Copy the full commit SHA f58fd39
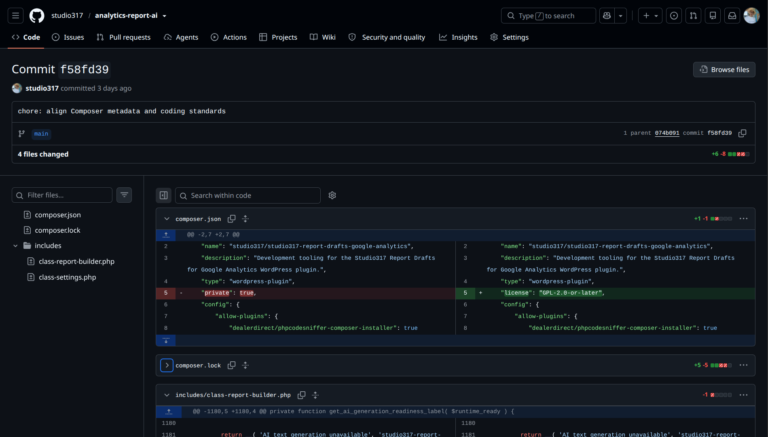Image resolution: width=768 pixels, height=437 pixels. (x=743, y=133)
